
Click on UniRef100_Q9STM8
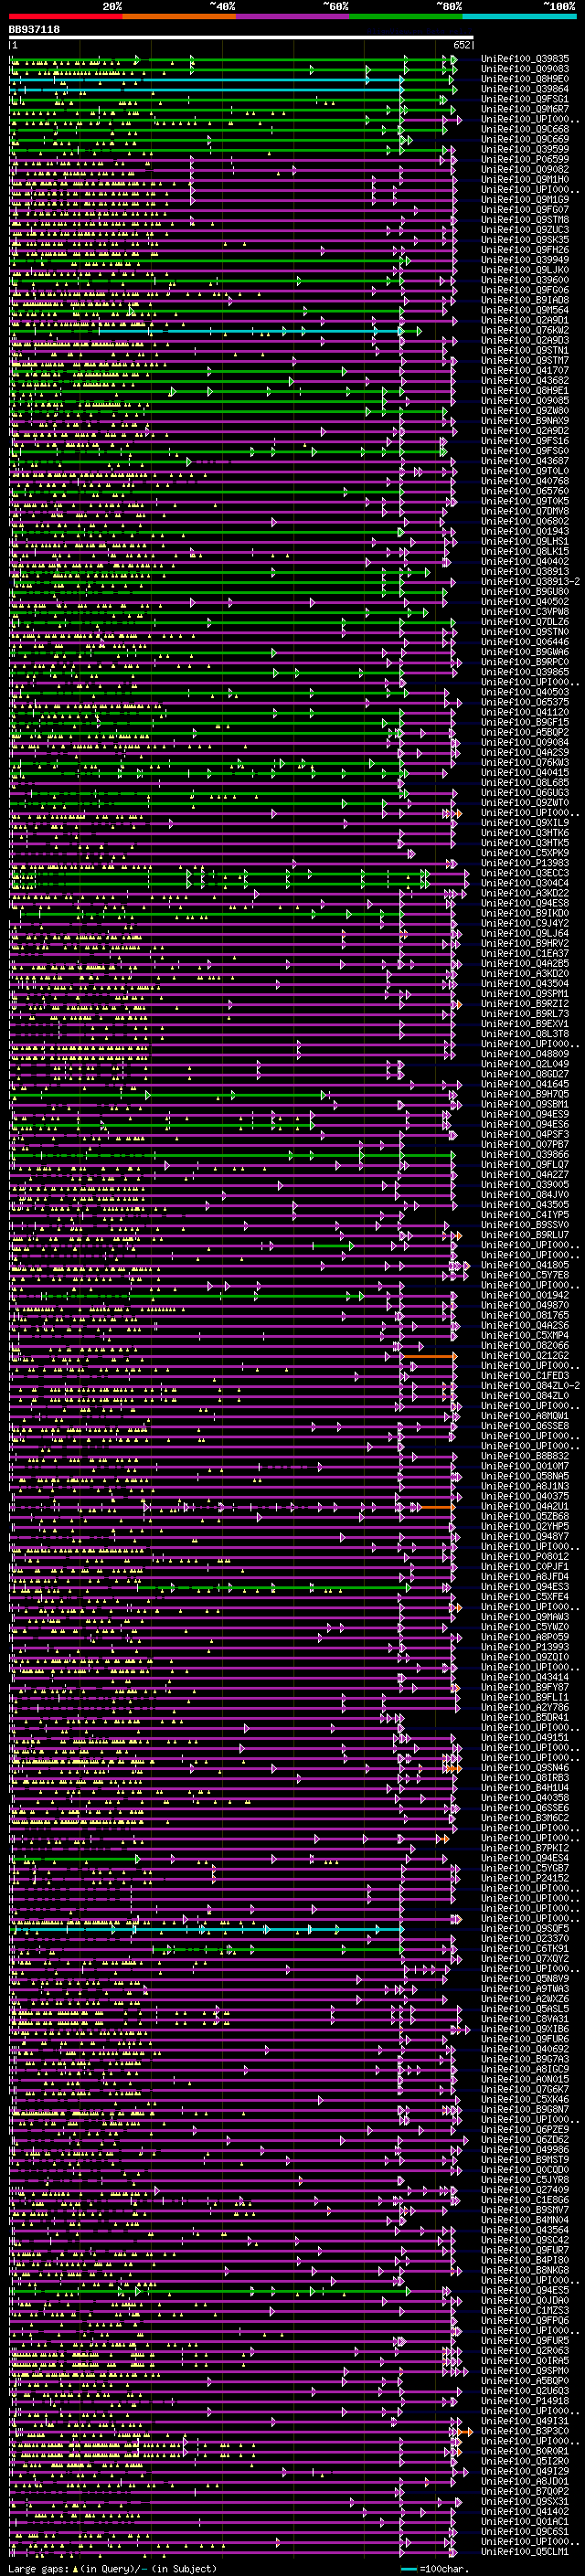(x=525, y=220)
